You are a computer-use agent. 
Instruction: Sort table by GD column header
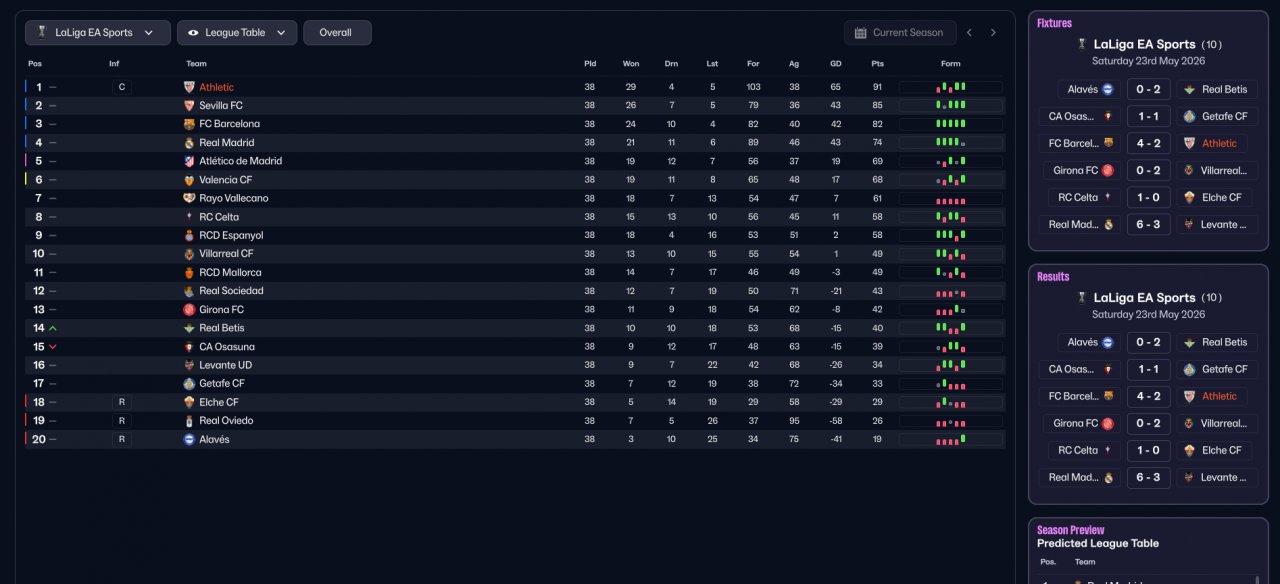[836, 63]
